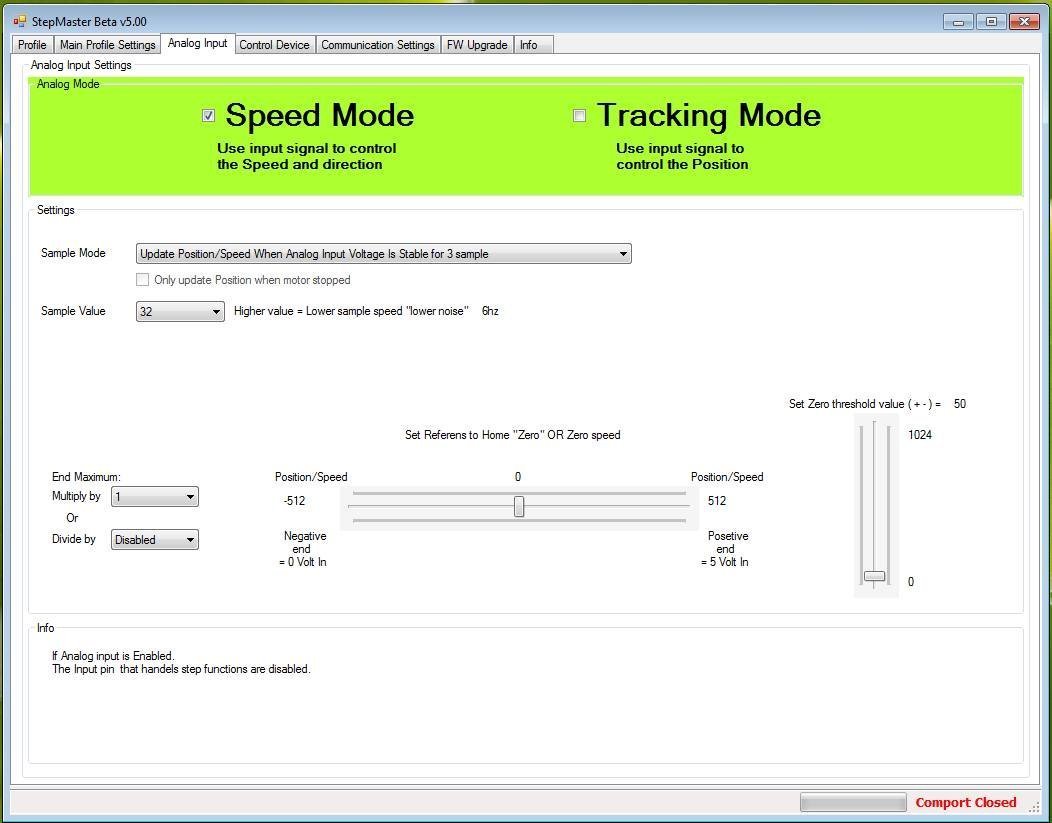Click the StepMaster app icon in title bar

20,21
